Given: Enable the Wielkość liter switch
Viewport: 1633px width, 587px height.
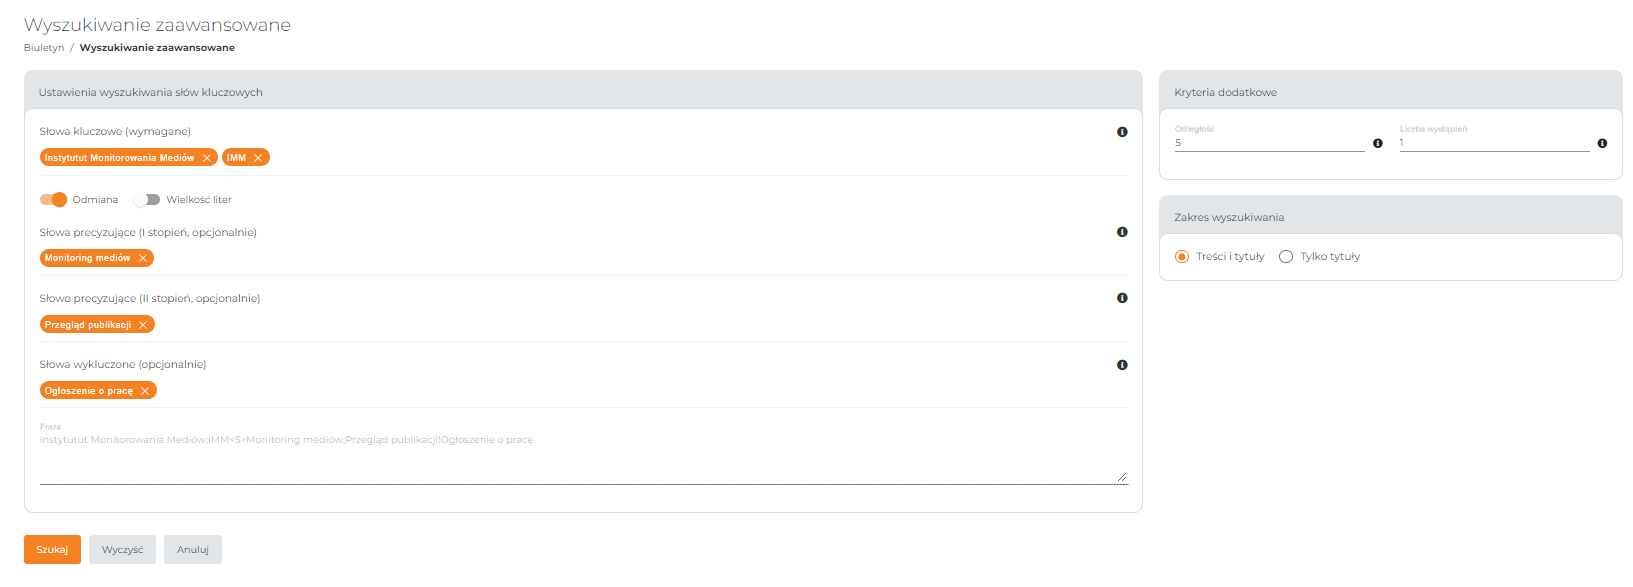Looking at the screenshot, I should pos(147,200).
